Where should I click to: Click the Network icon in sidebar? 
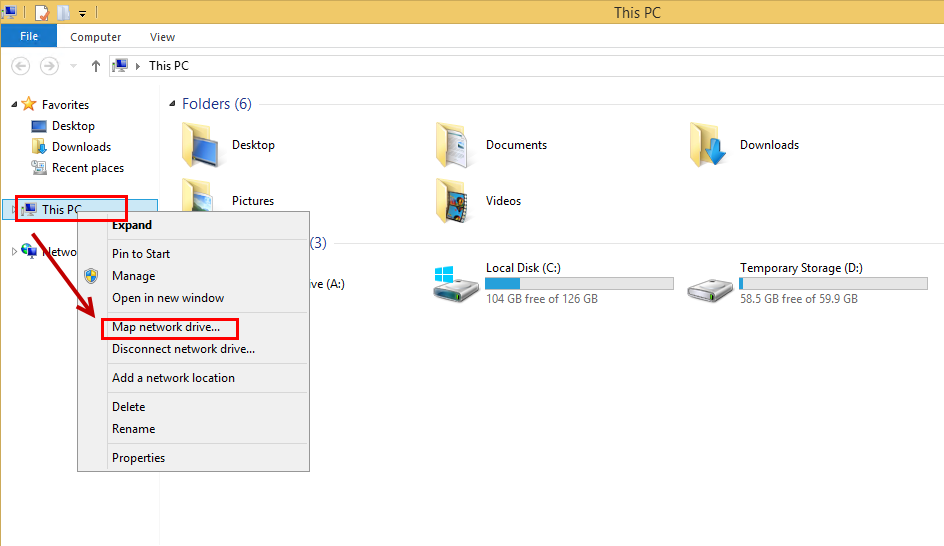coord(28,250)
